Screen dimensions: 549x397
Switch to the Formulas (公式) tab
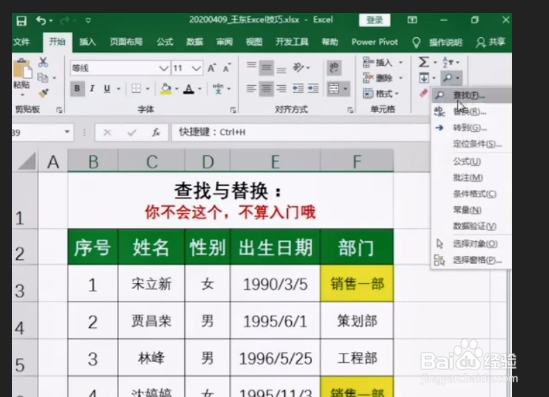[x=165, y=42]
